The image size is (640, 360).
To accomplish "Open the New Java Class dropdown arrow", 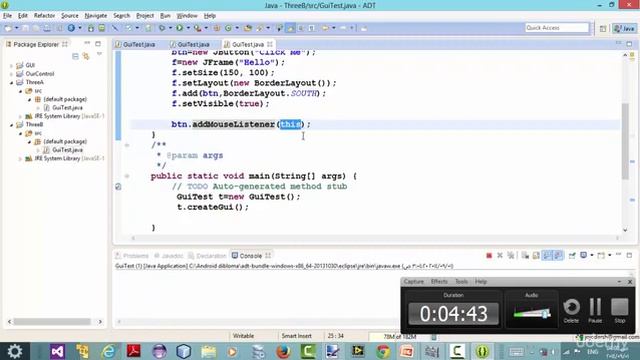I will [x=237, y=28].
